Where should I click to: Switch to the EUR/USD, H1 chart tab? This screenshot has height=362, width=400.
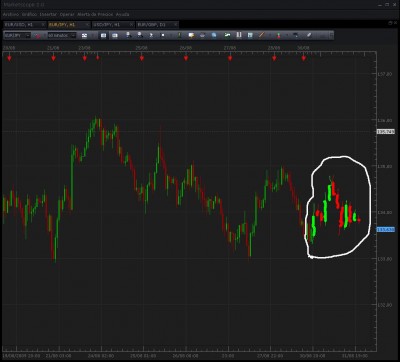[21, 25]
